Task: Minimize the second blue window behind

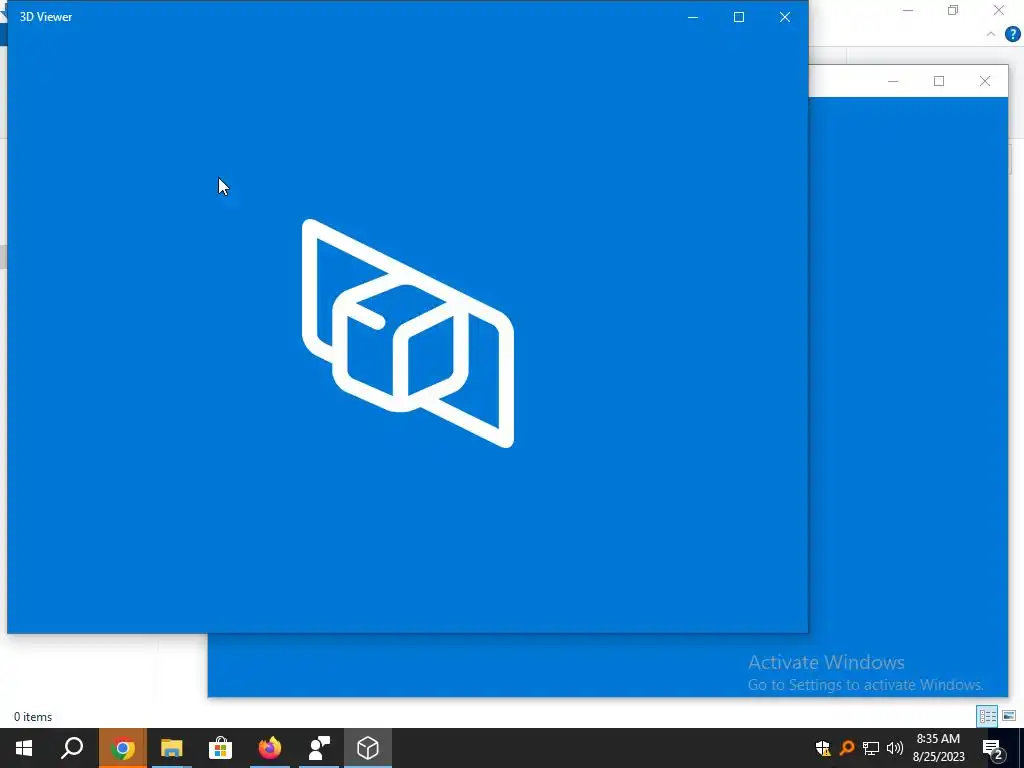Action: (893, 81)
